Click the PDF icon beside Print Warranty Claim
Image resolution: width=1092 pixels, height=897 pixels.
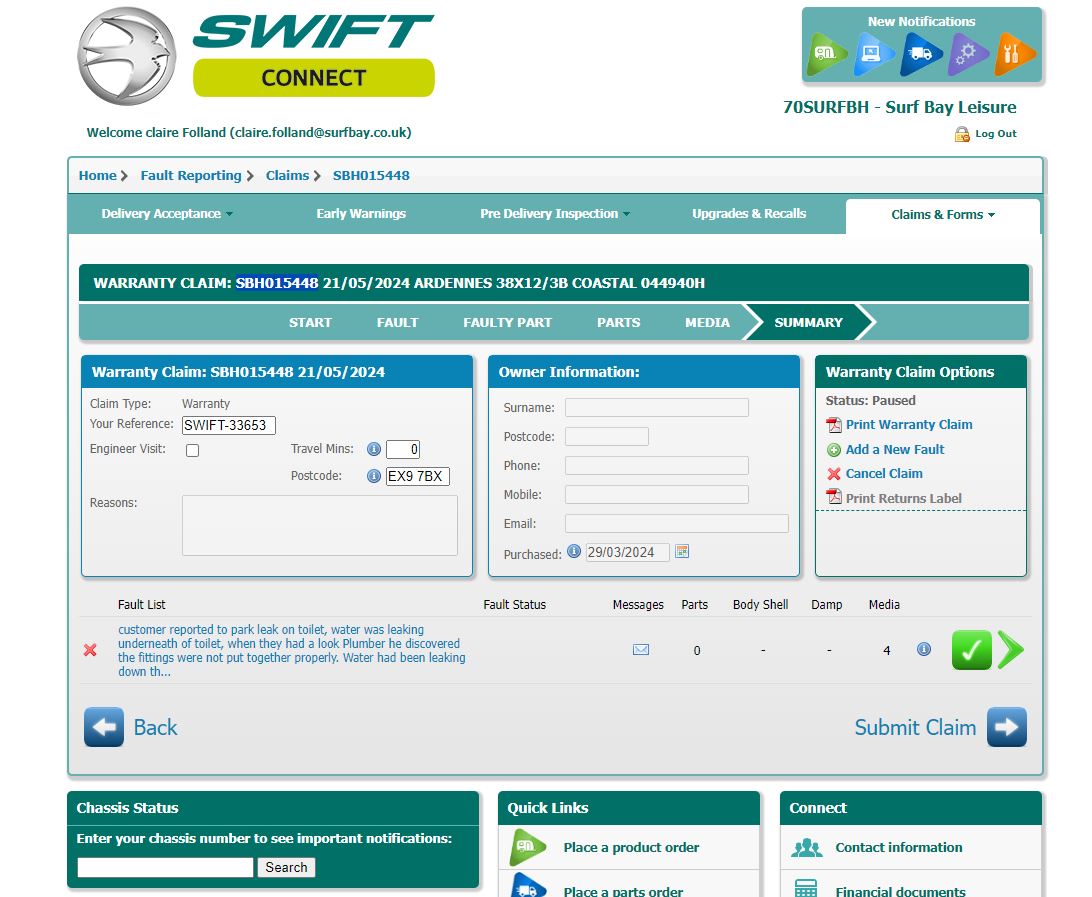pos(834,425)
